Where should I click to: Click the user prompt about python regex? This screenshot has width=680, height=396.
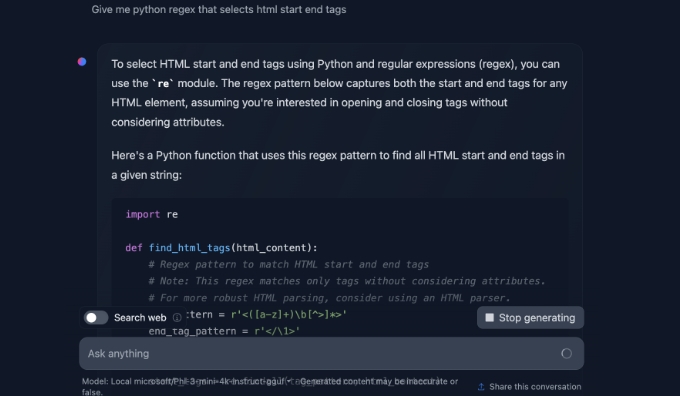pyautogui.click(x=219, y=10)
